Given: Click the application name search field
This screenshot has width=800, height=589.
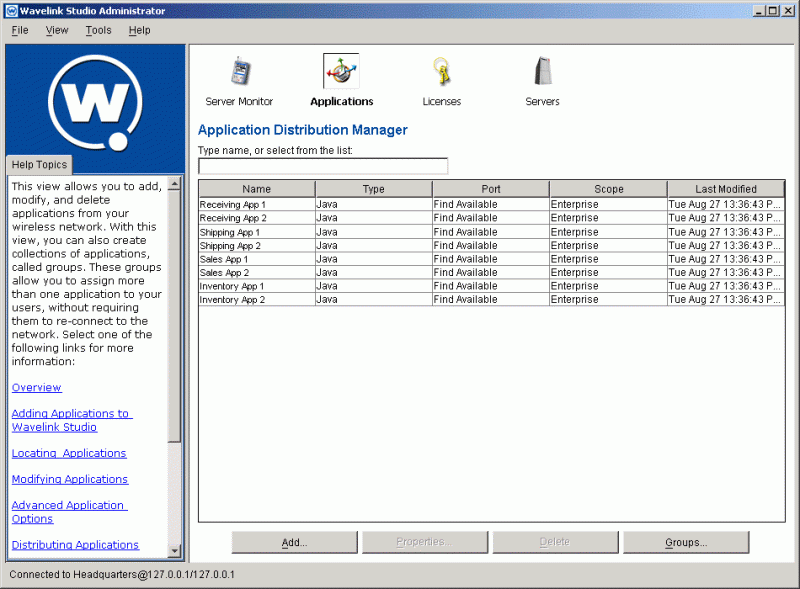Looking at the screenshot, I should (323, 166).
